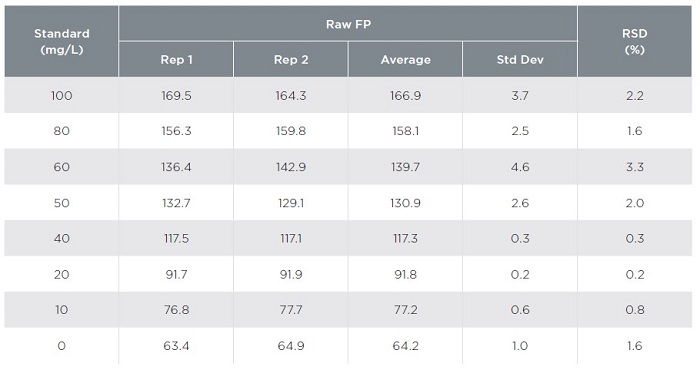This screenshot has height=373, width=700.
Task: Select Std Dev value 4.6
Action: 520,167
